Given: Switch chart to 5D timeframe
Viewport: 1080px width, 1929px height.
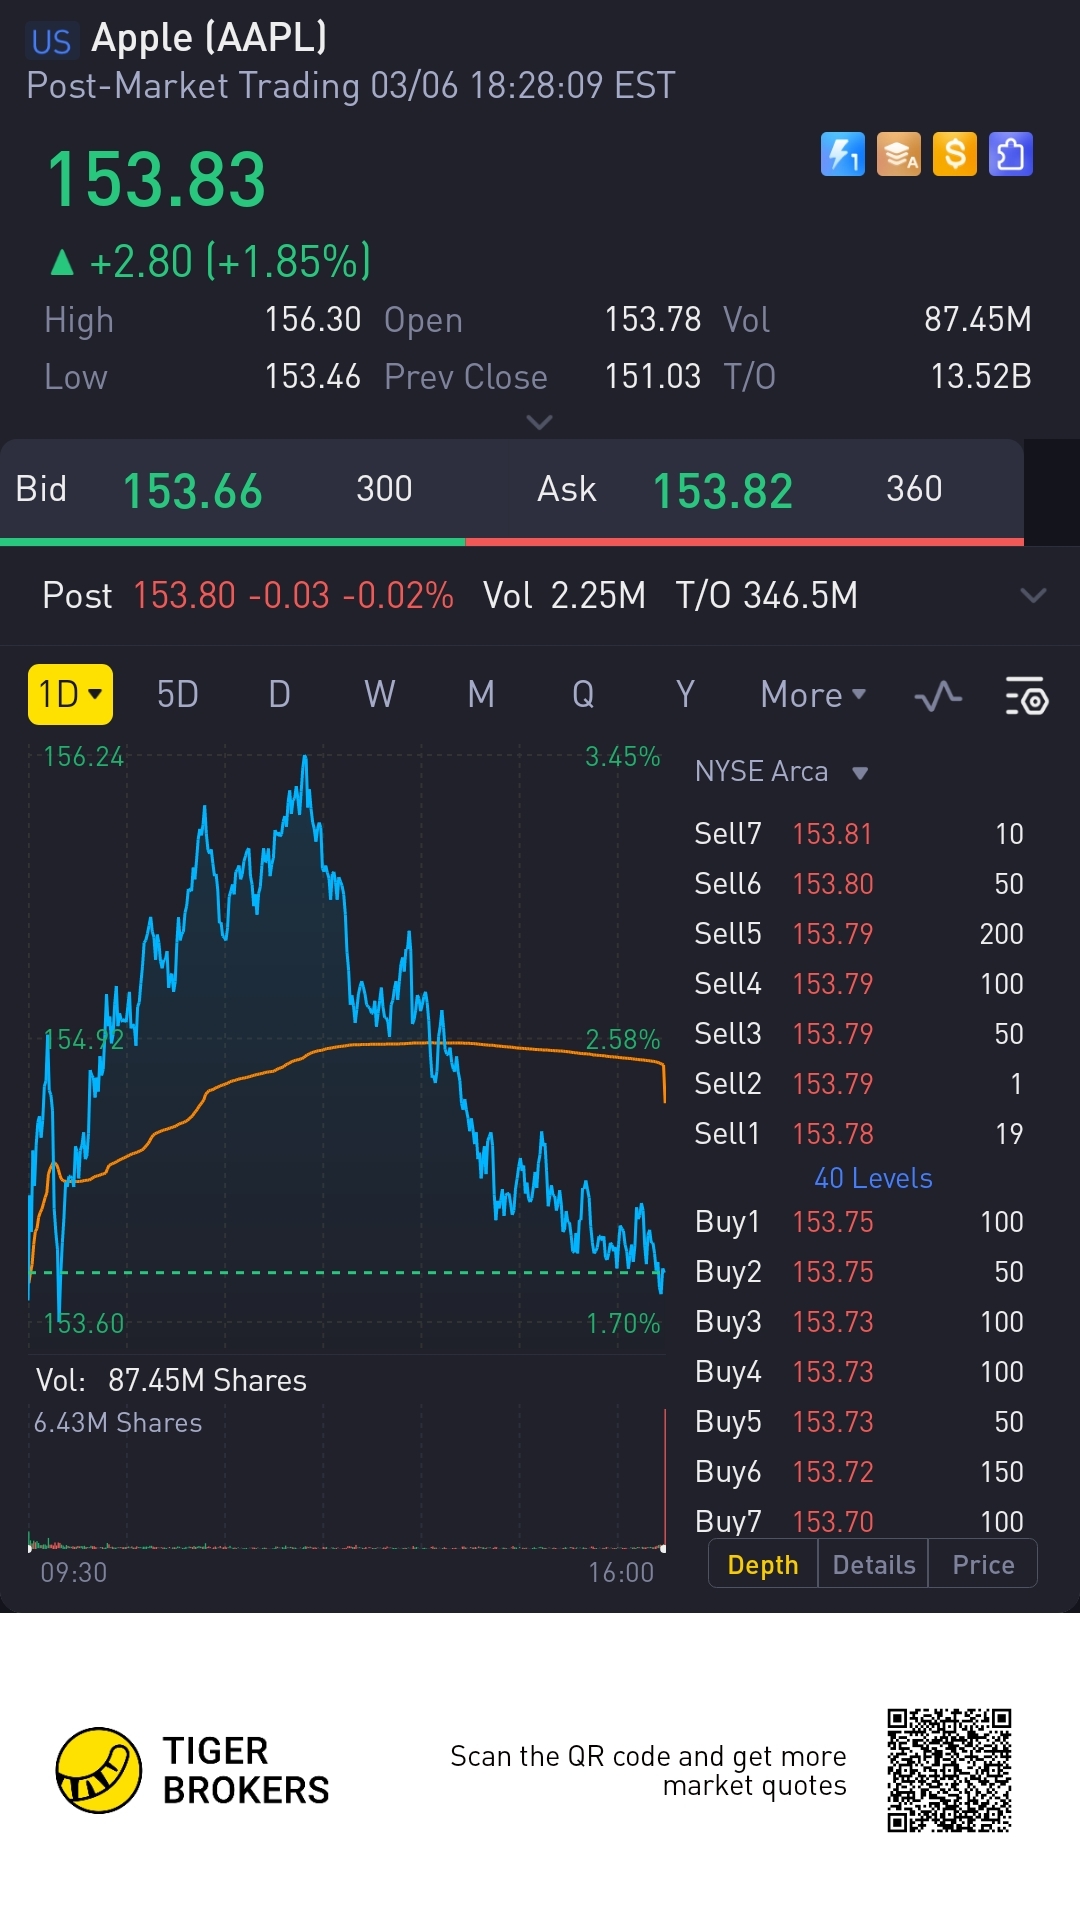Looking at the screenshot, I should (x=178, y=694).
